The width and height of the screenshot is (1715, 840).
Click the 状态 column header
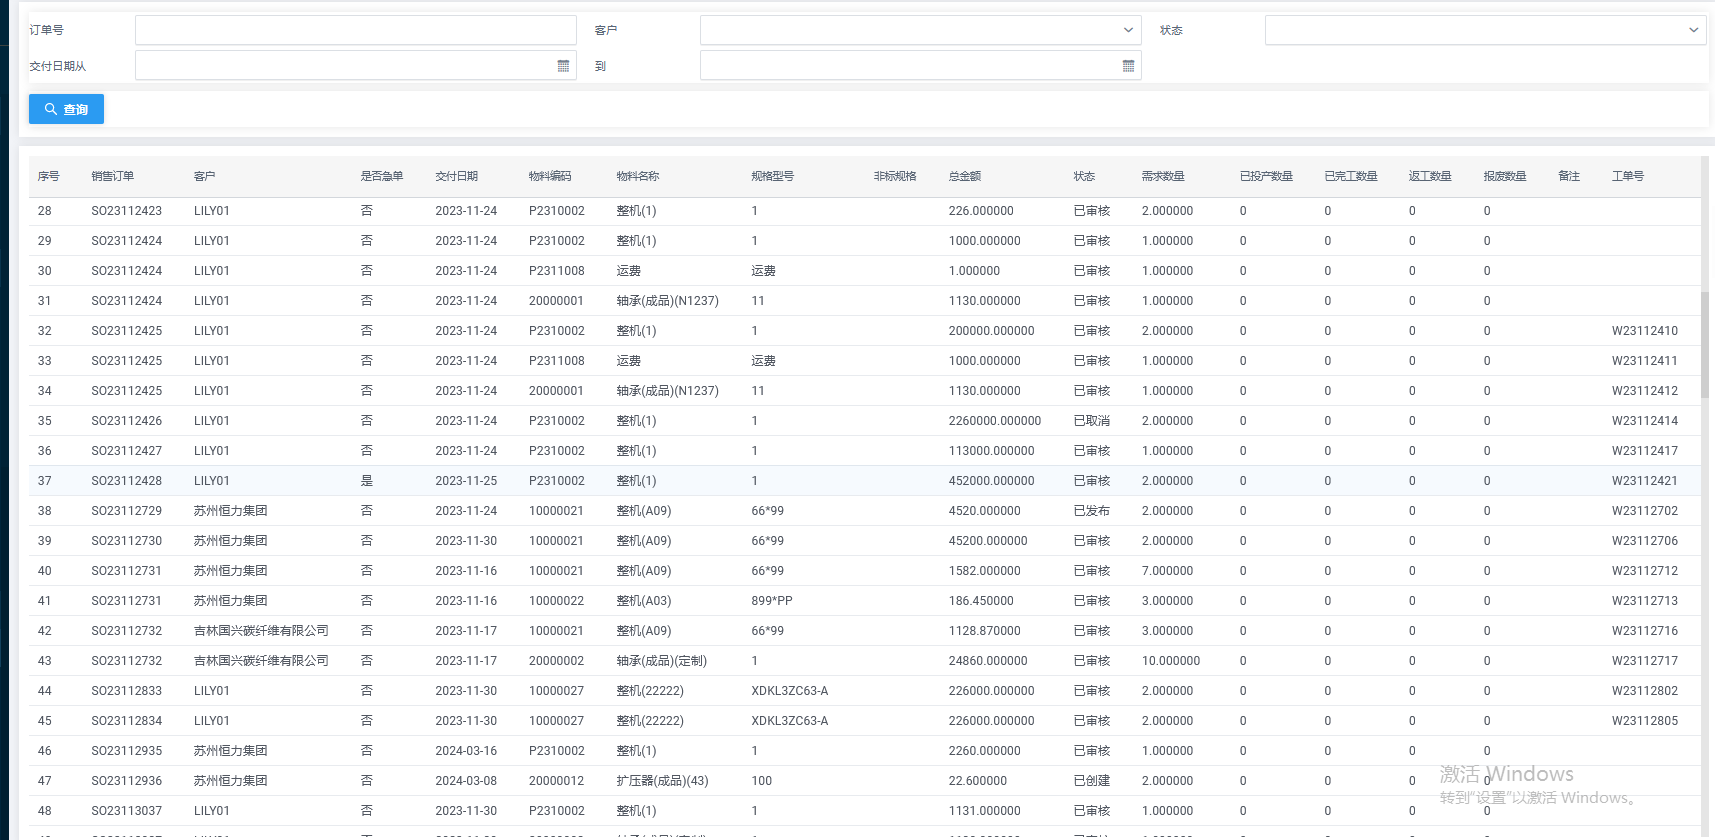pyautogui.click(x=1085, y=176)
